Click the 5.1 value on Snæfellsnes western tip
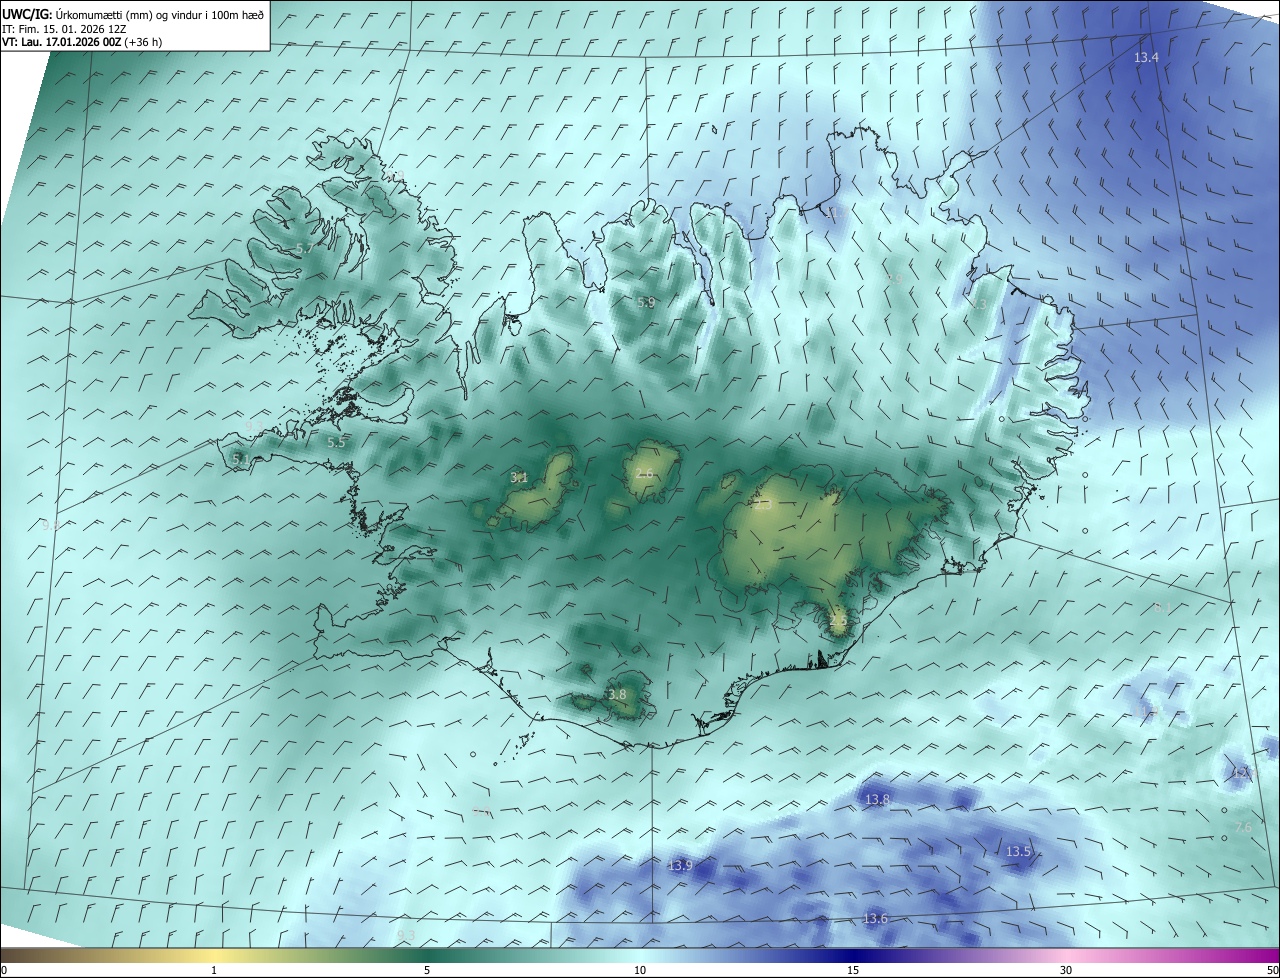 (x=240, y=459)
